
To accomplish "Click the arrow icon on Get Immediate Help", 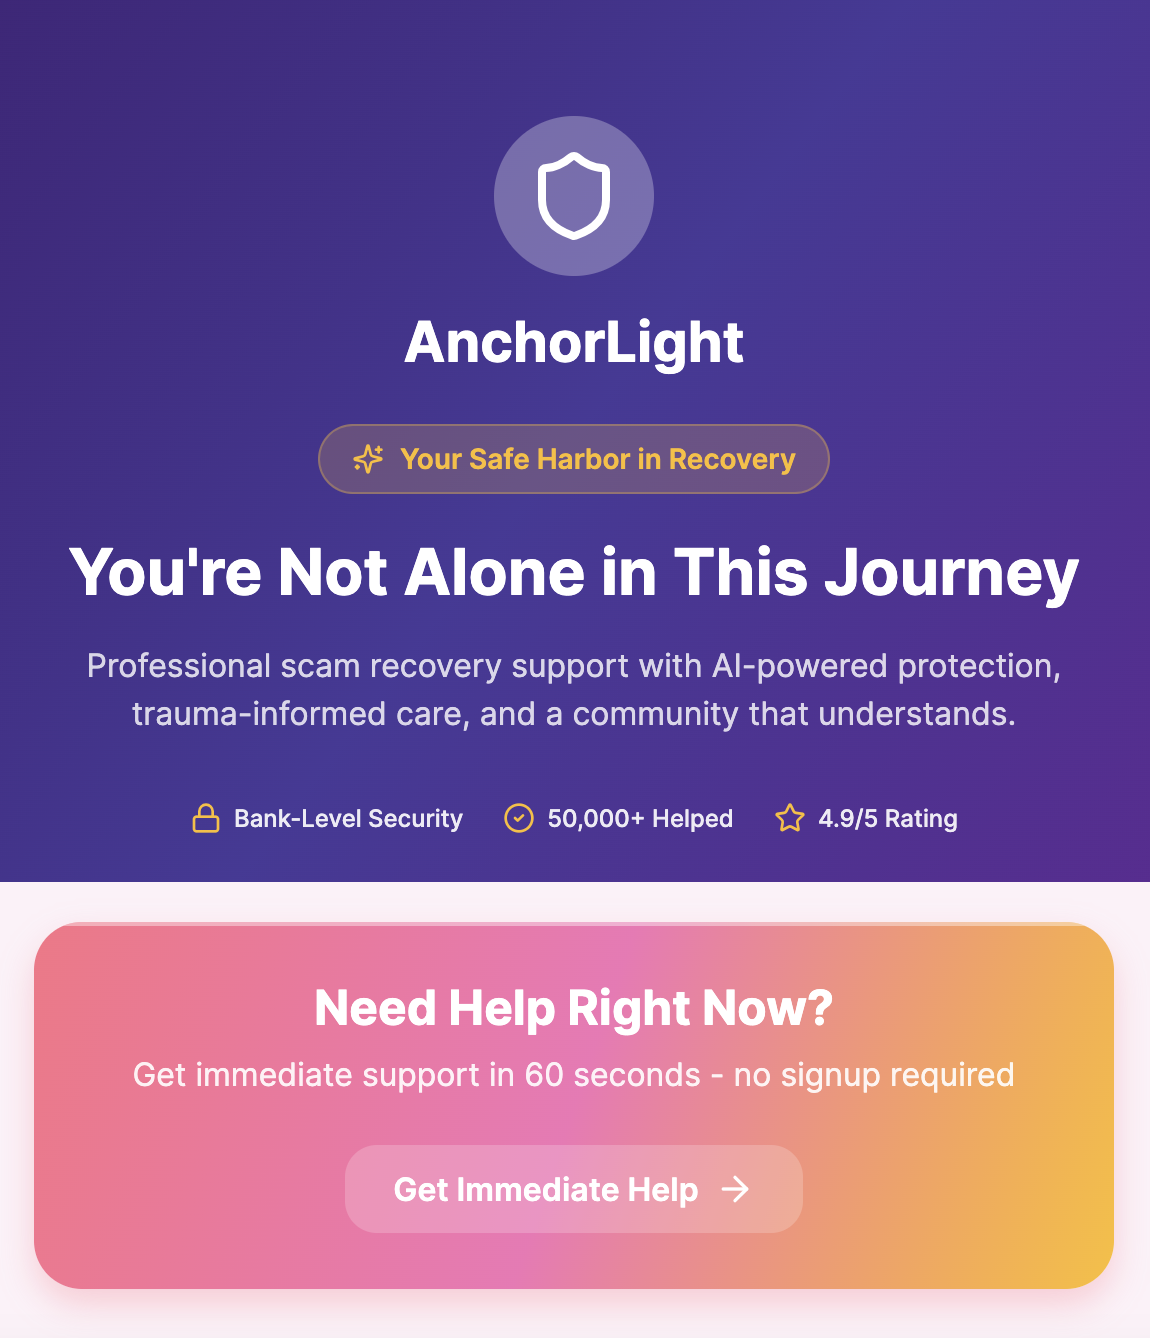I will [x=735, y=1189].
